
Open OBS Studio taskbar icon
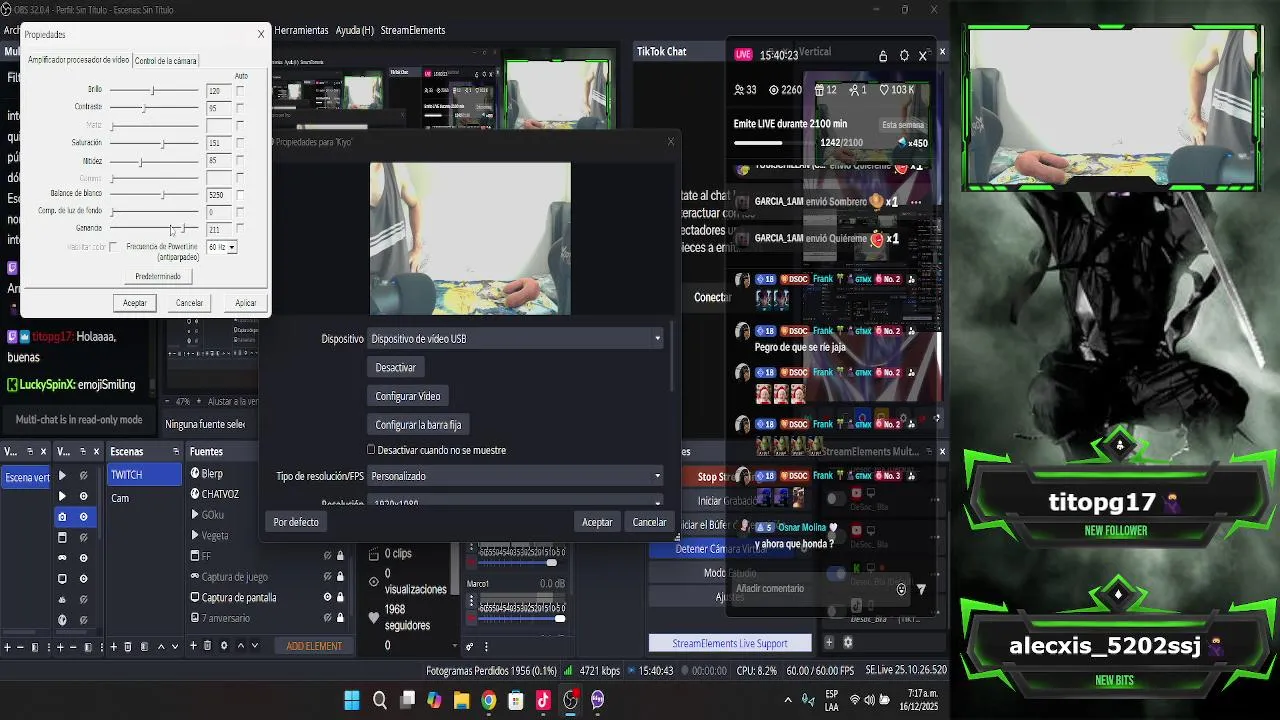tap(570, 700)
